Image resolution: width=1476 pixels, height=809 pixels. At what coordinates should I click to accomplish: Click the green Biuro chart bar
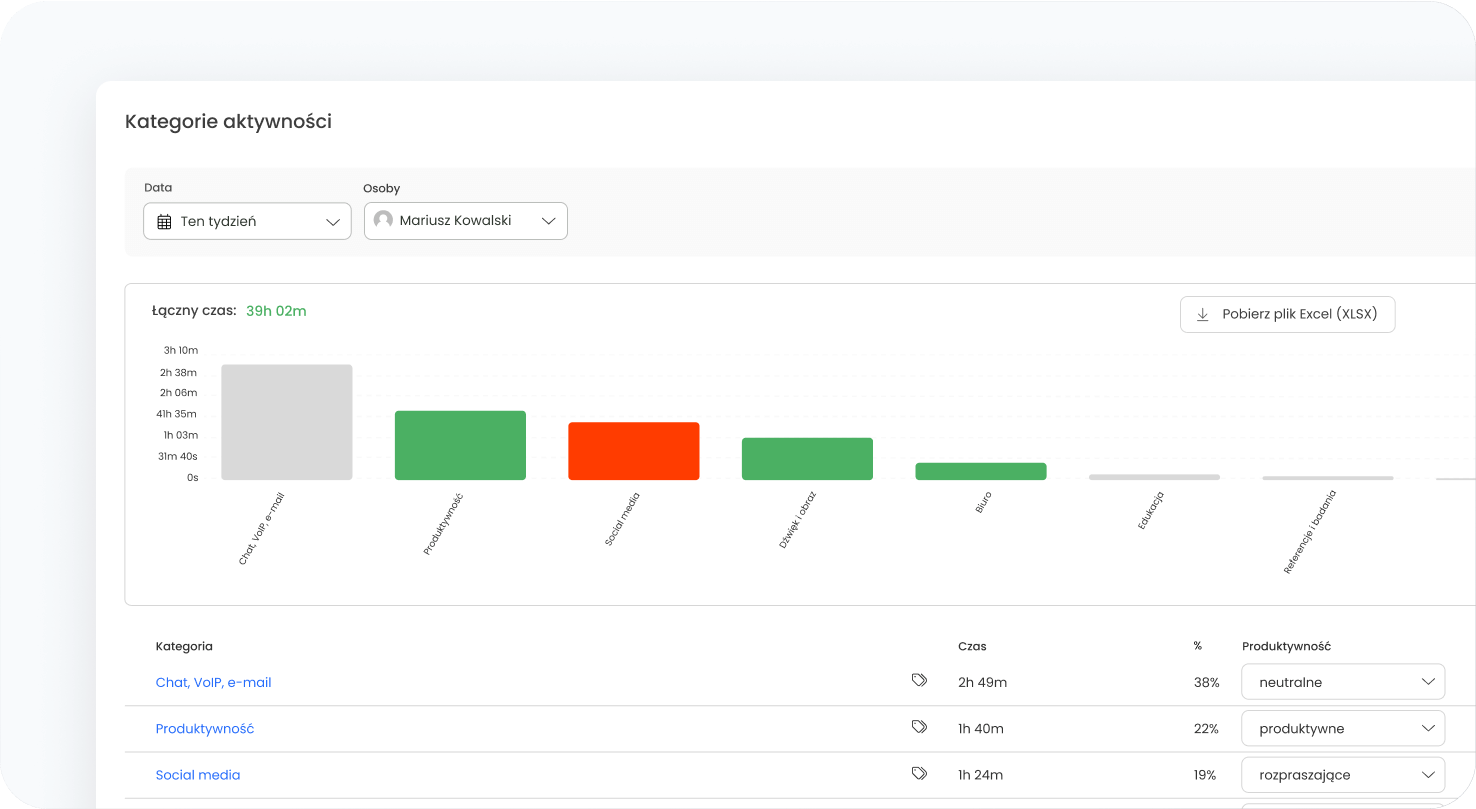pos(980,471)
